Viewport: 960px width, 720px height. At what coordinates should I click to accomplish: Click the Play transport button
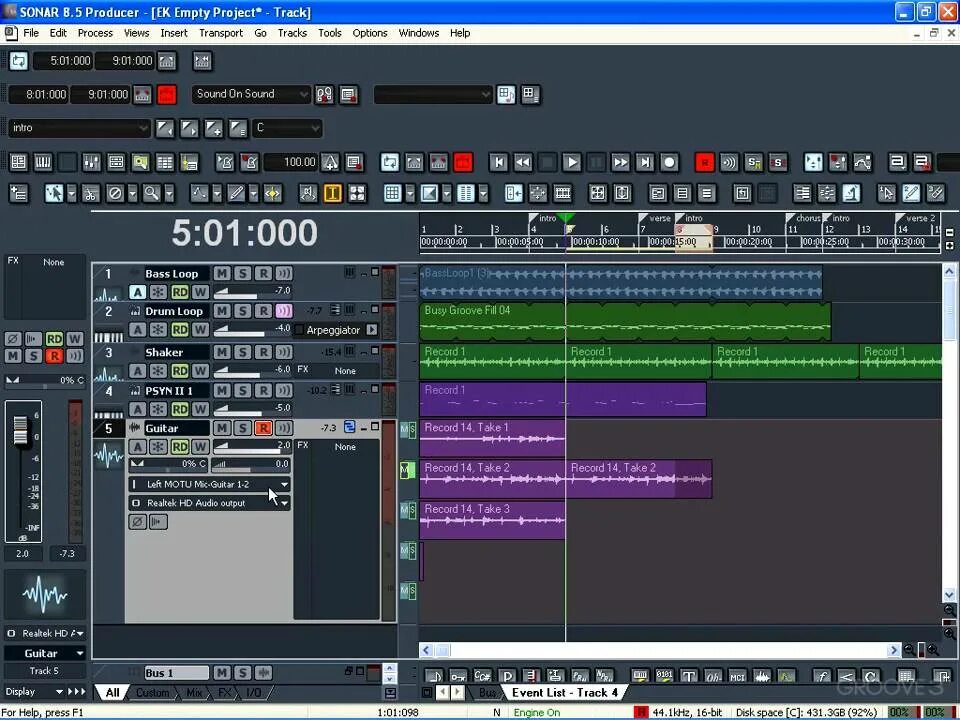571,162
